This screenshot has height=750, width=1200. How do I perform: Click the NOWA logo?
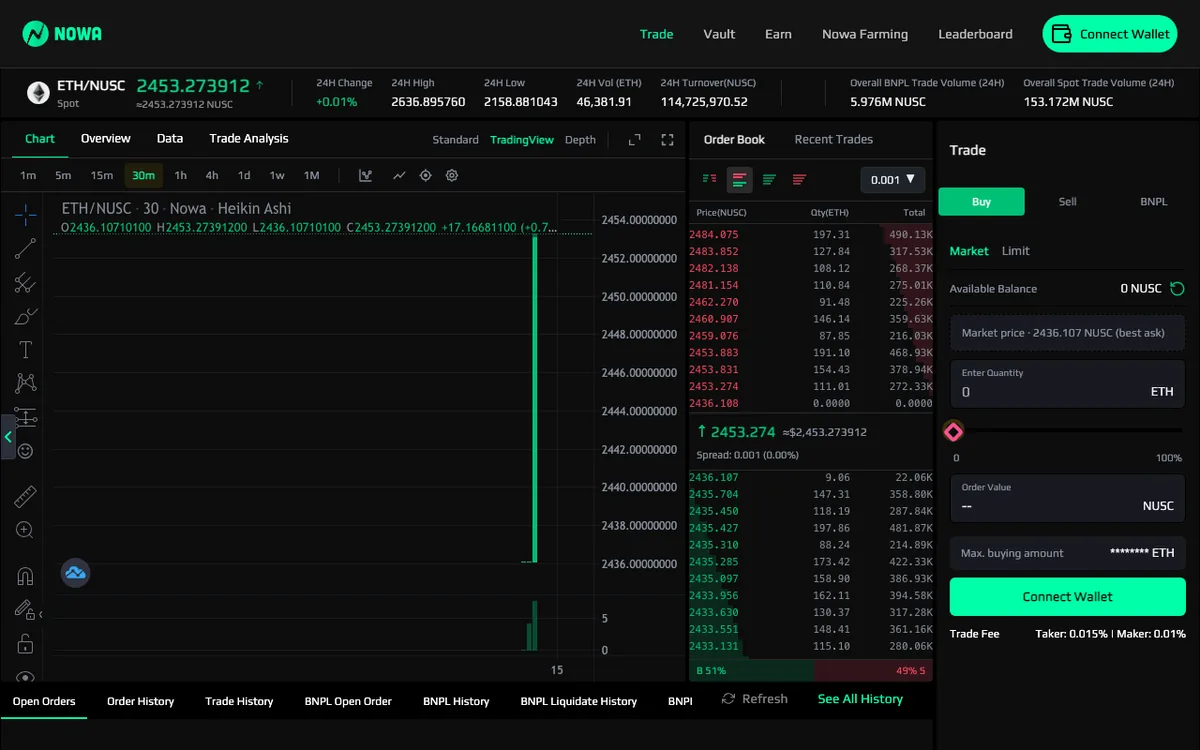coord(62,34)
